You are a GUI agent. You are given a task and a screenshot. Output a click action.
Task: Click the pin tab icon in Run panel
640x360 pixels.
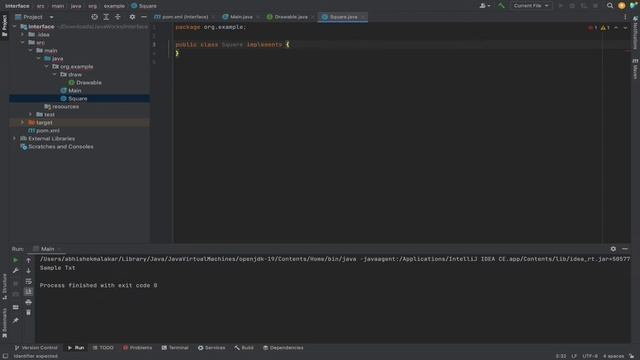click(x=16, y=321)
